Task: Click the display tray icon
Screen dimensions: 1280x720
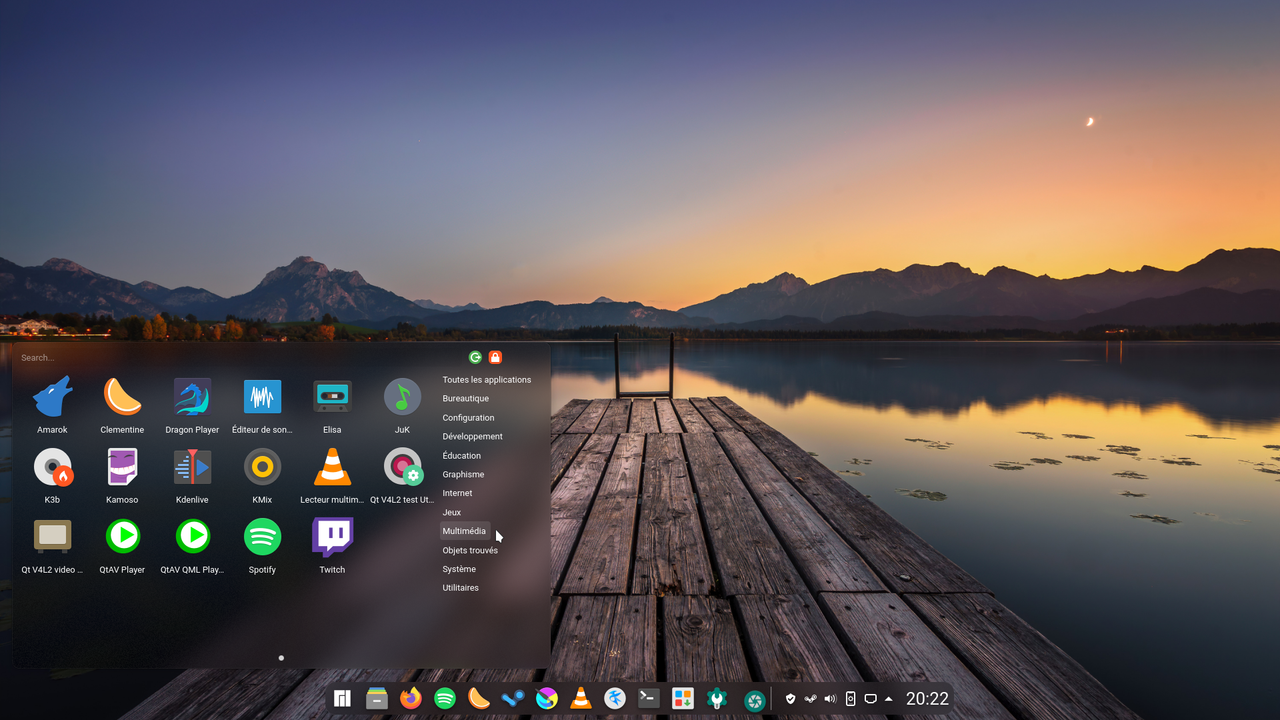Action: click(x=870, y=699)
